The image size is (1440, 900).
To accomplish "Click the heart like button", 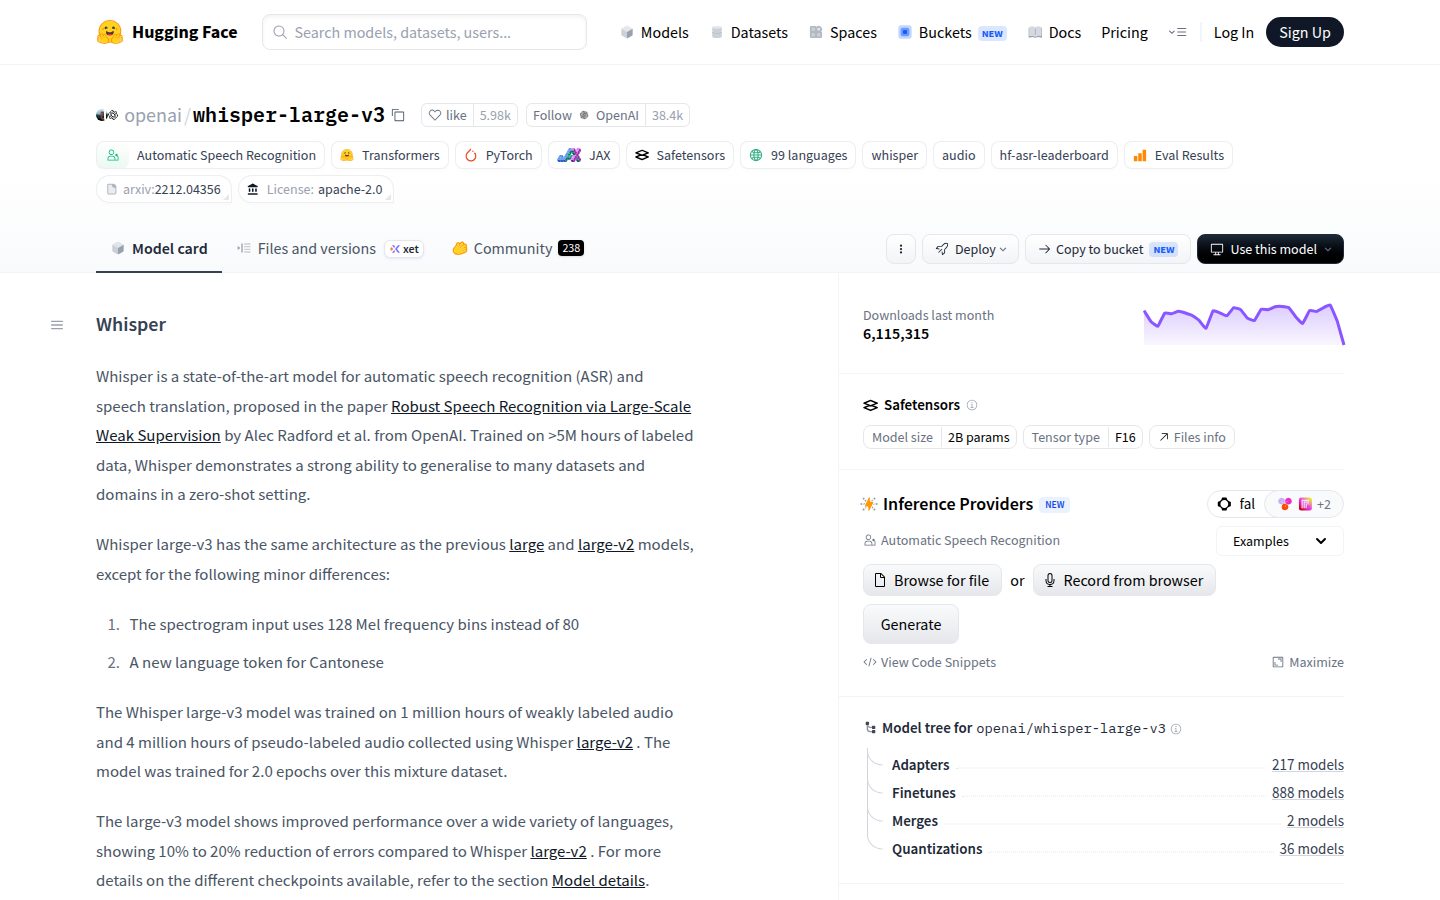I will [447, 115].
